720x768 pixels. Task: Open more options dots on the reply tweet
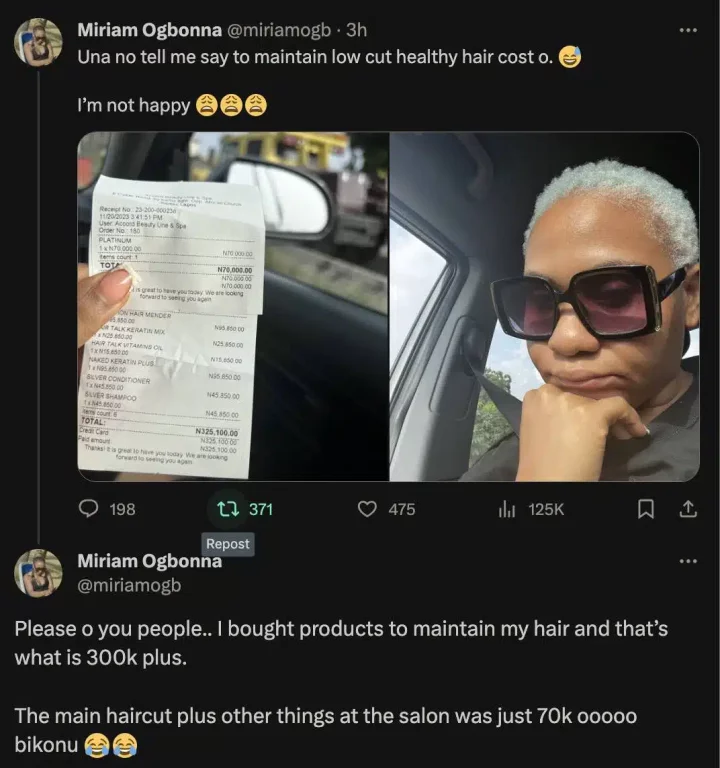688,561
